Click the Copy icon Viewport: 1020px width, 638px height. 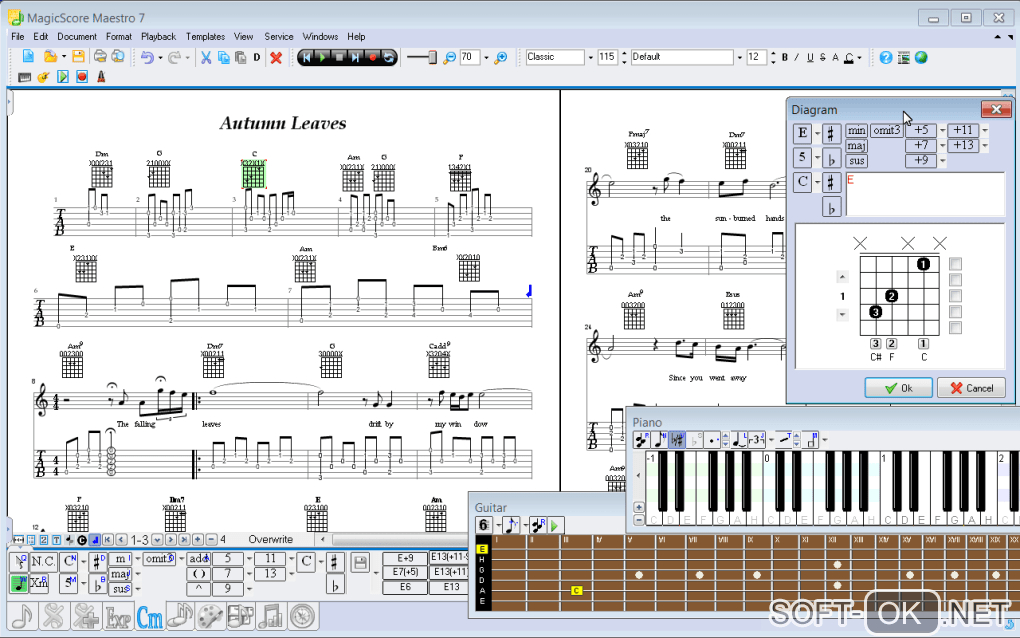click(223, 57)
